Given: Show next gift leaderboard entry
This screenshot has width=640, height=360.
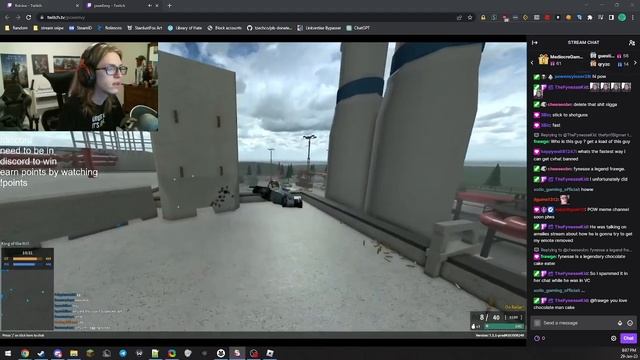Looking at the screenshot, I should (635, 63).
